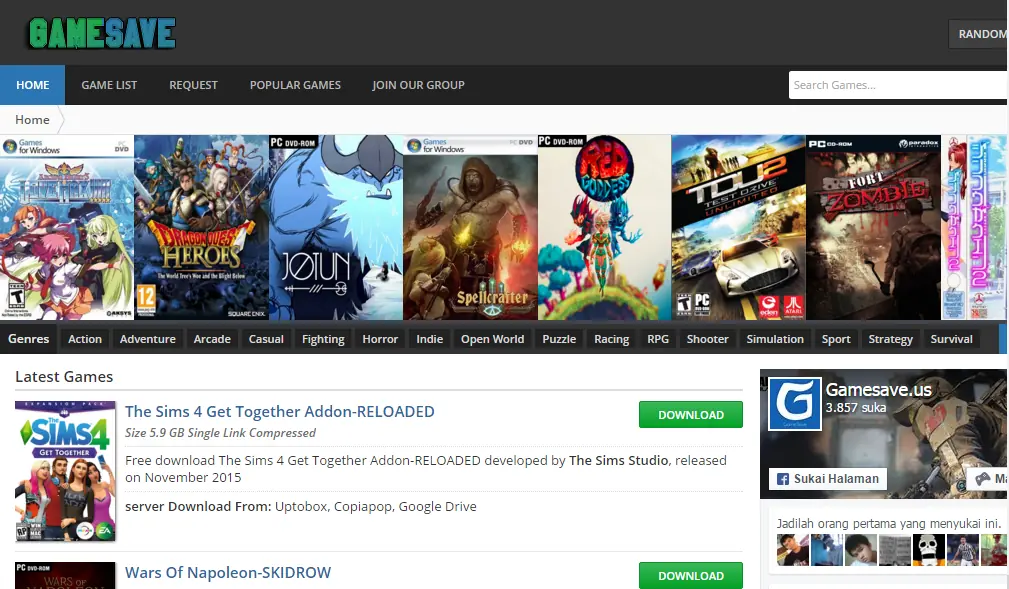Open the Spellcrafter game cover

coord(470,227)
